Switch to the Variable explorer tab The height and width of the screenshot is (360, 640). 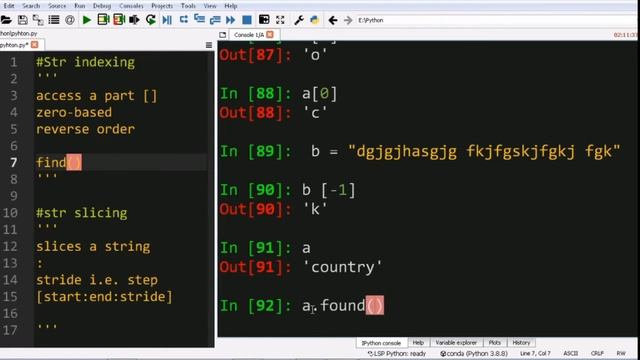[456, 343]
